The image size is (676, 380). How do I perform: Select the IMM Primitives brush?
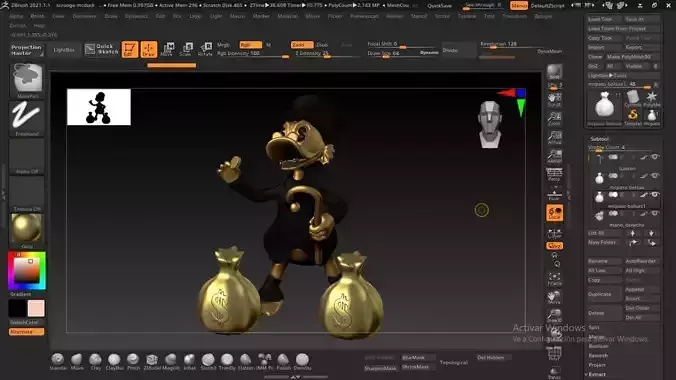point(265,361)
